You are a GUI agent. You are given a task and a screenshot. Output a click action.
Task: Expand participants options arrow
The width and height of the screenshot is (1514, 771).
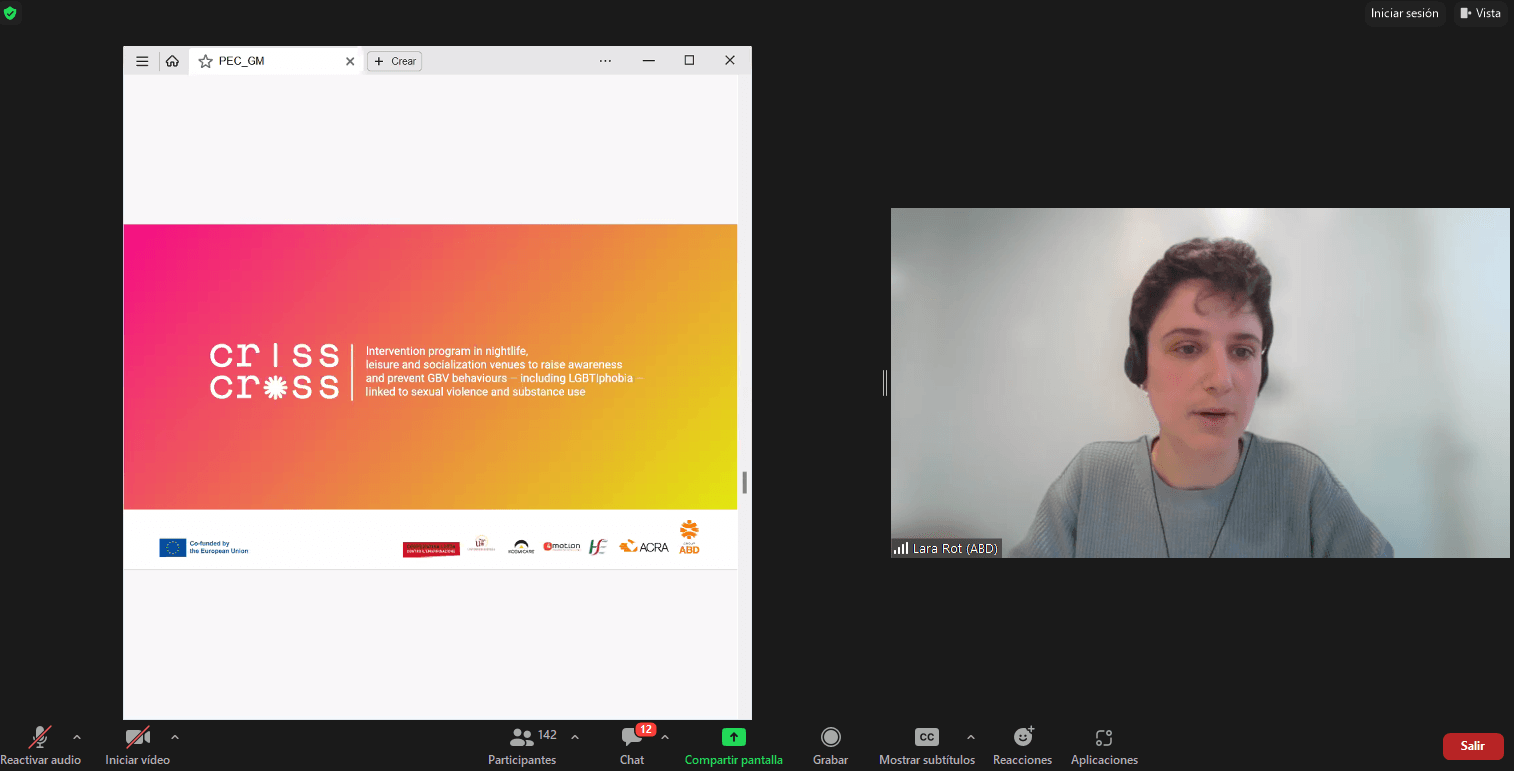(575, 737)
